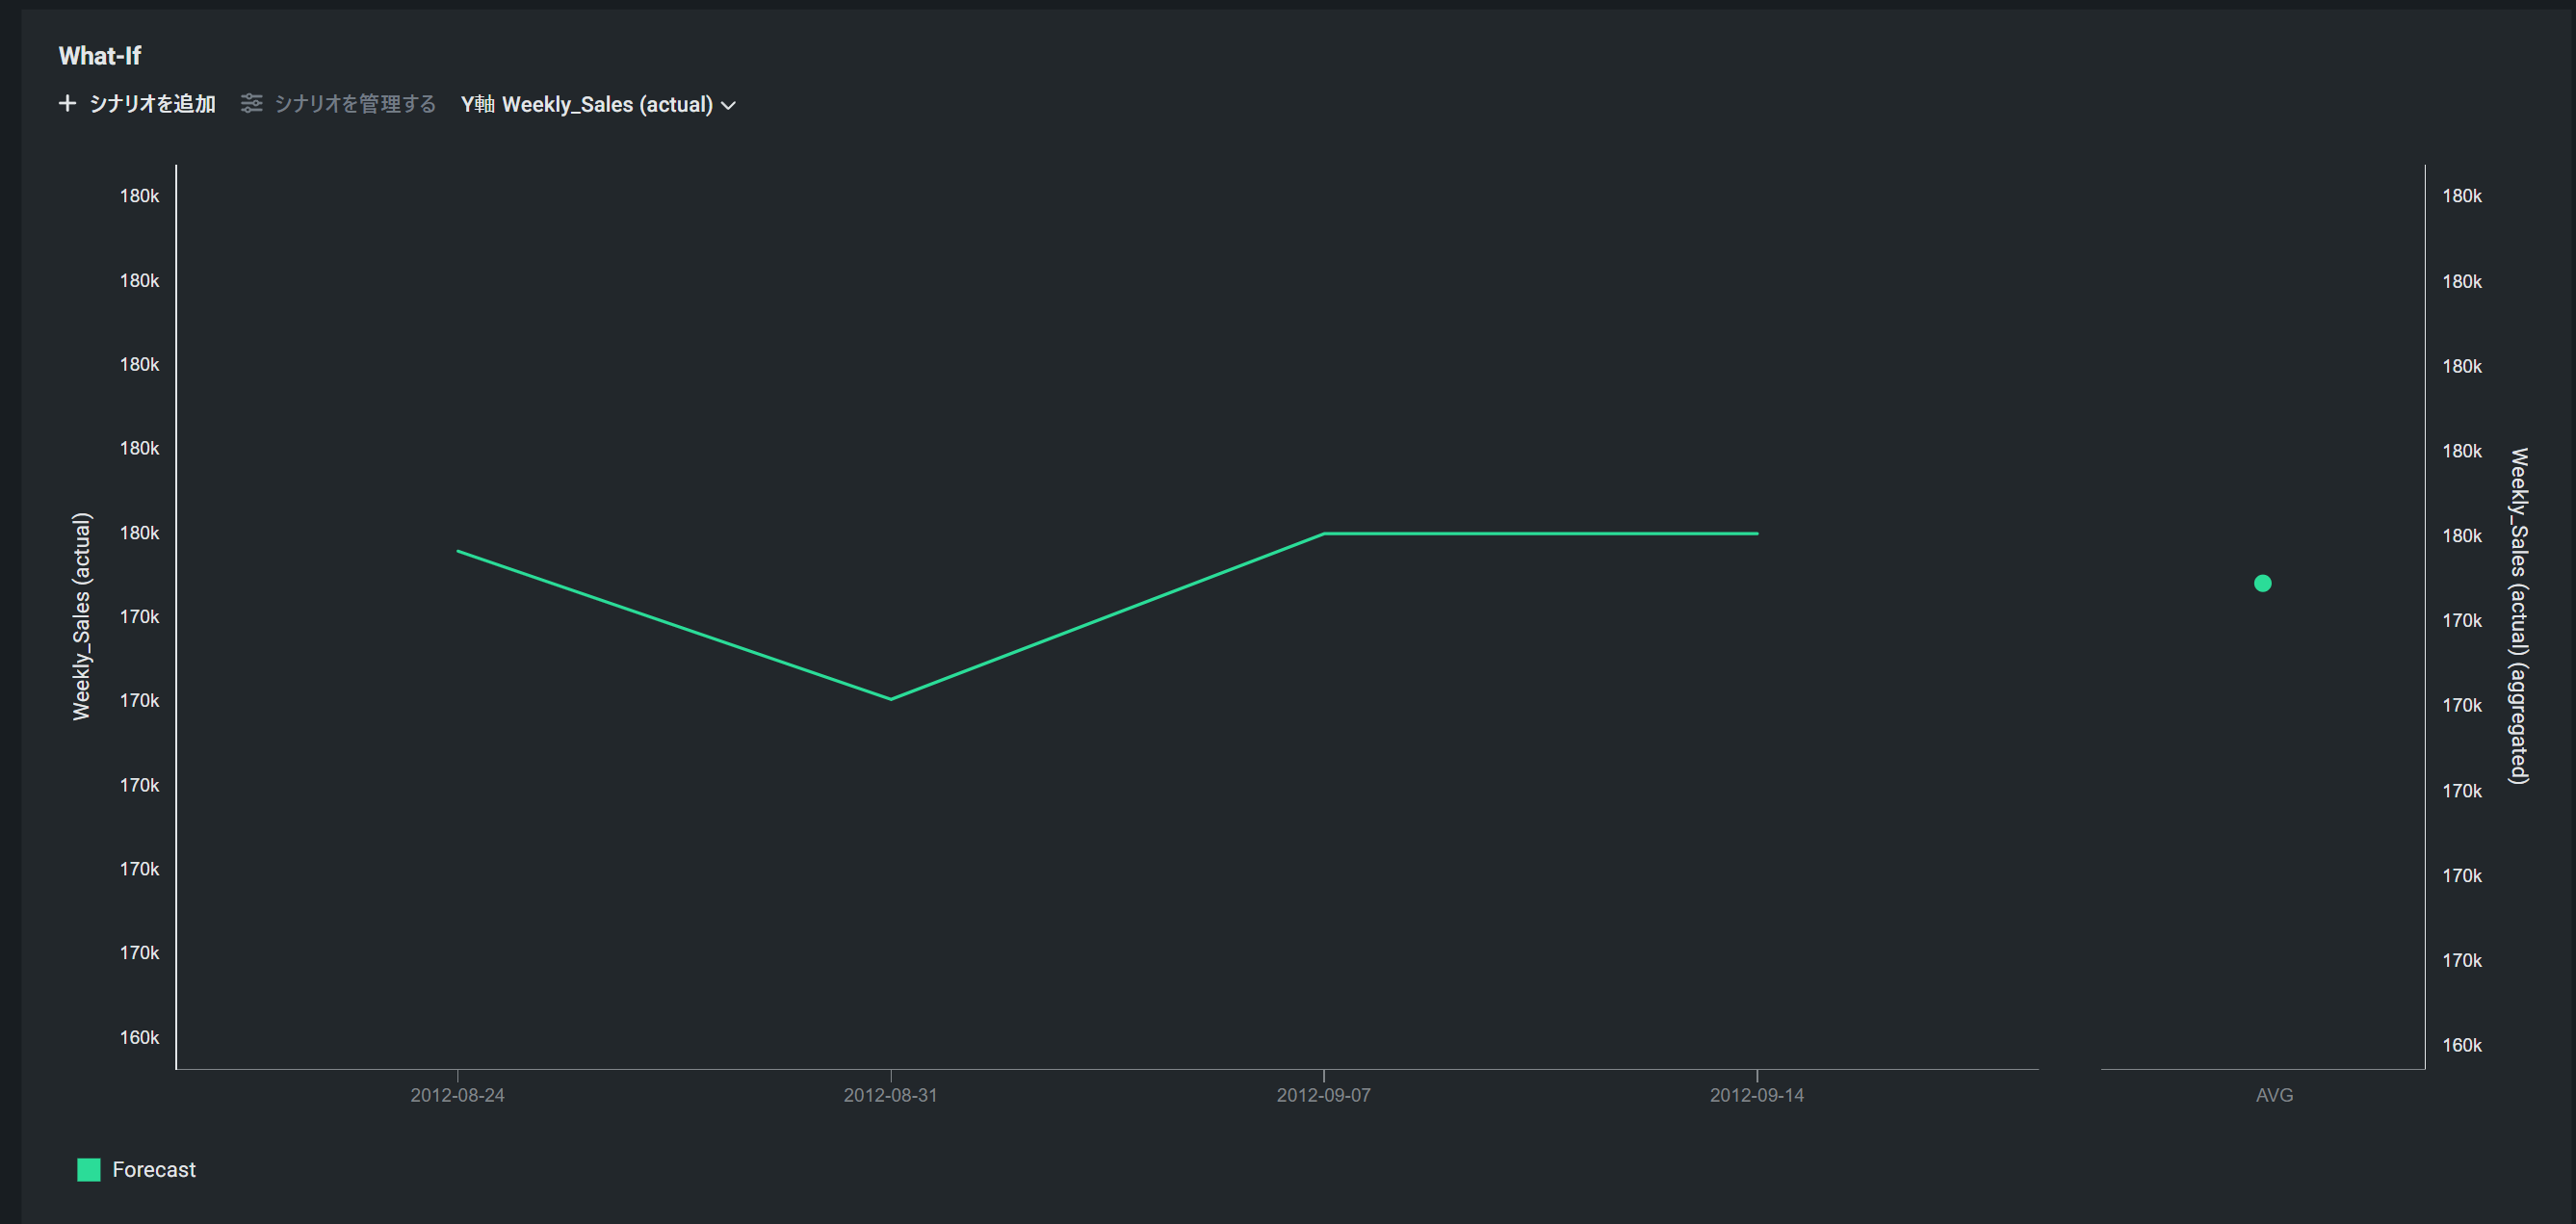This screenshot has width=2576, height=1224.
Task: Click the right Weekly_Sales (actual) (aggregated) axis title
Action: [2518, 616]
